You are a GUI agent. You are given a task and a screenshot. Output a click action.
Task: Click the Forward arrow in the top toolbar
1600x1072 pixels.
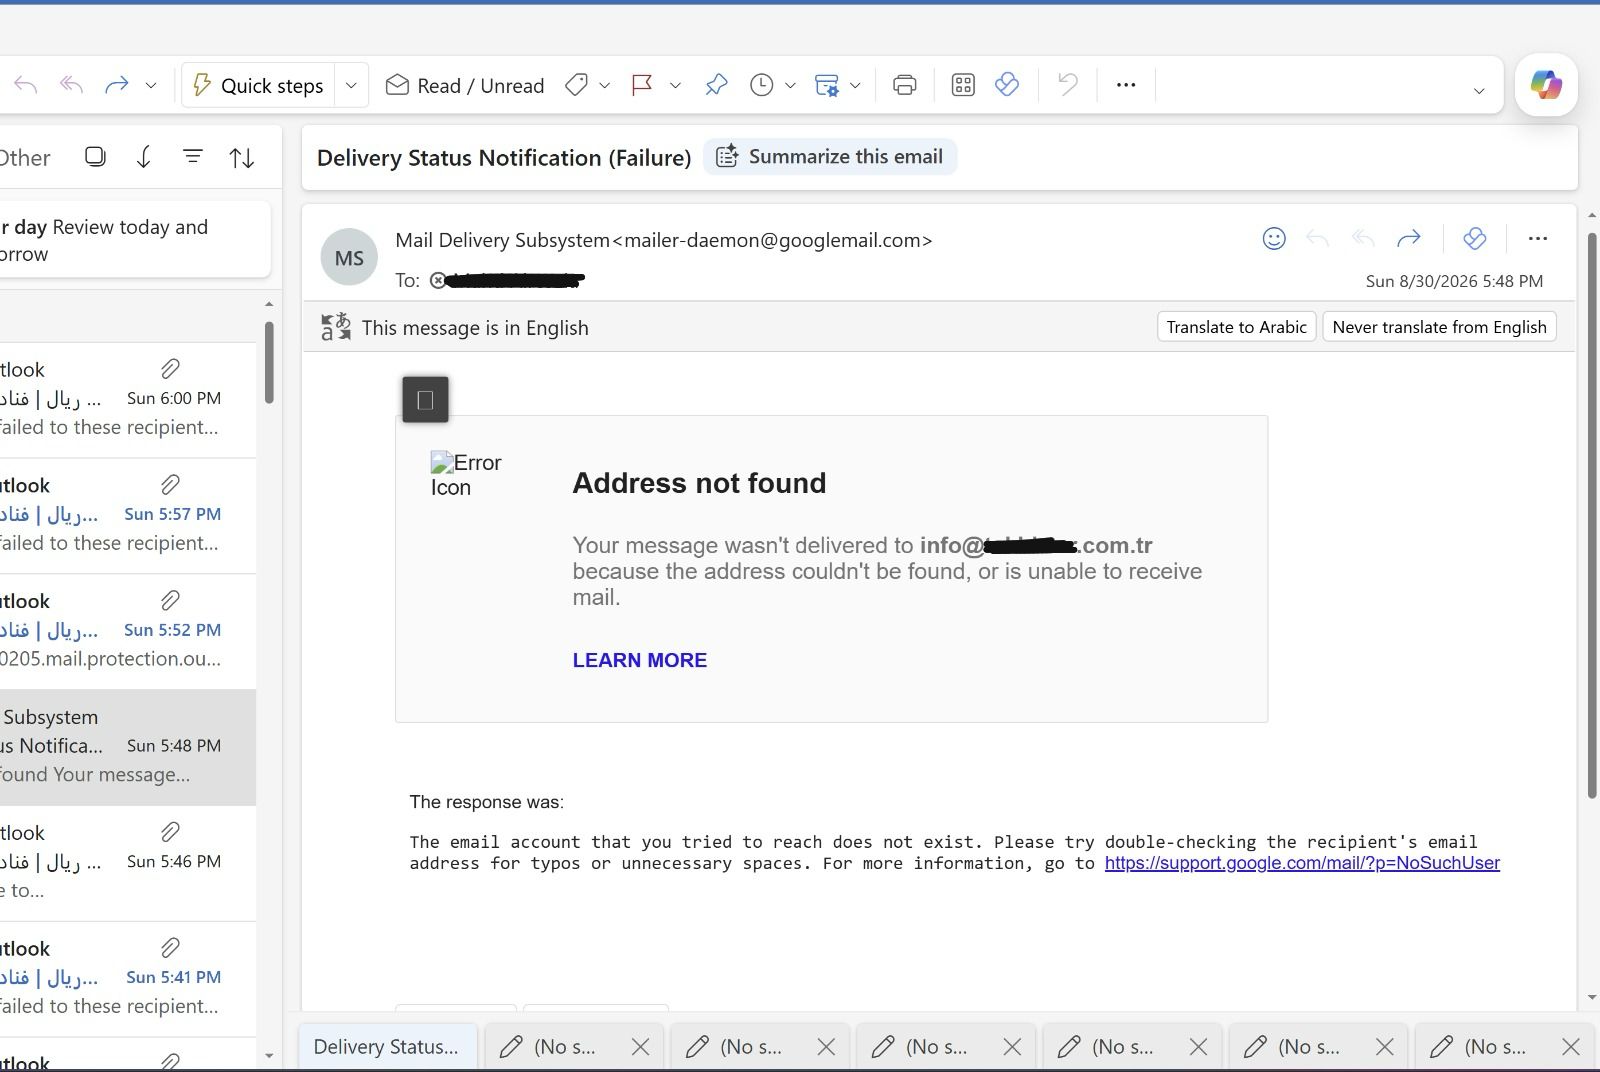(x=117, y=85)
